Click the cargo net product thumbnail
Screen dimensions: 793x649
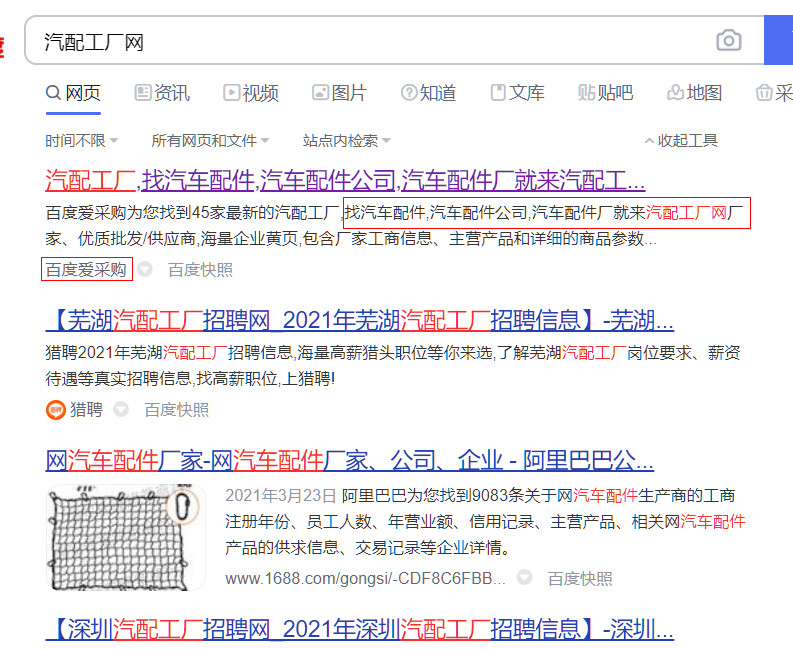(125, 537)
